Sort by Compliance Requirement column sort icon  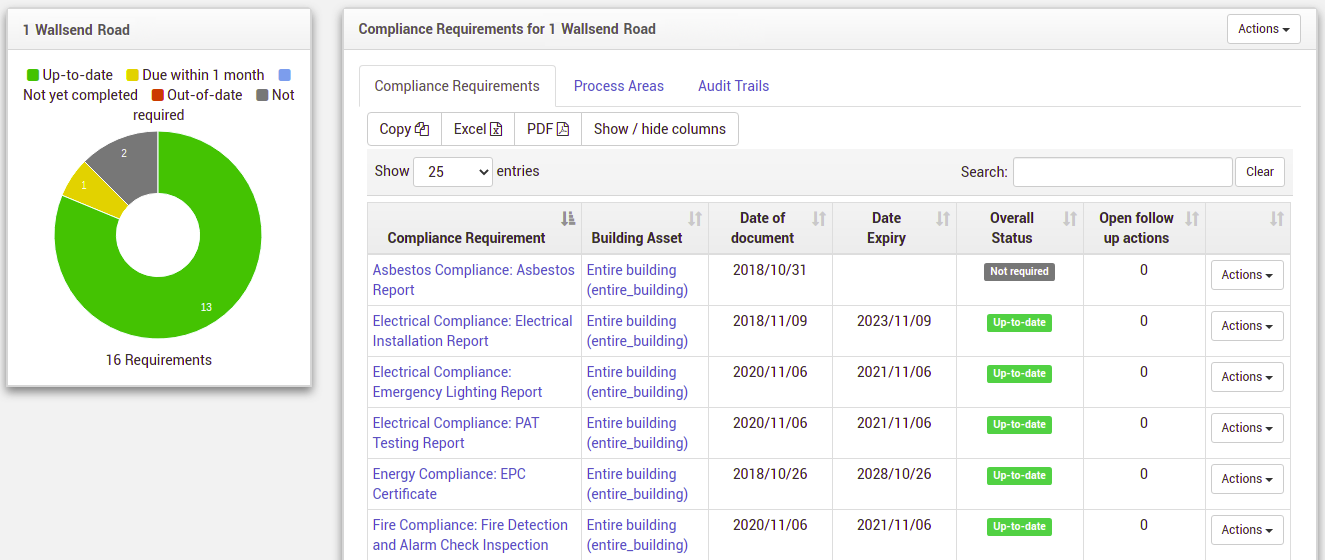click(568, 218)
